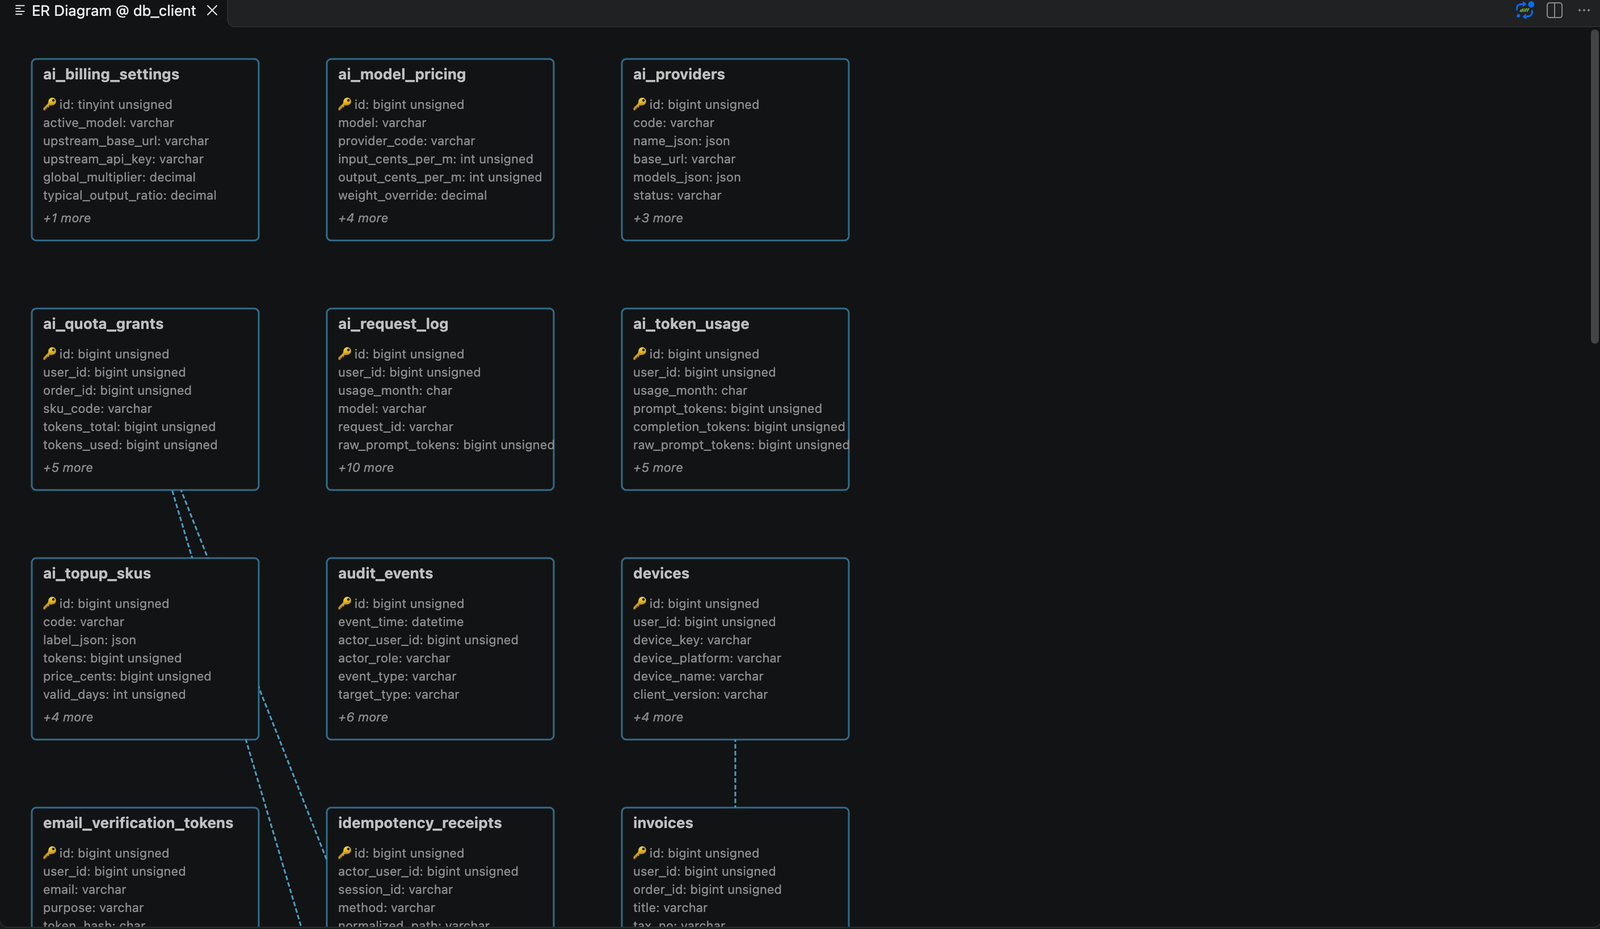Click the primary key icon in ai_providers
This screenshot has height=929, width=1600.
tap(639, 104)
